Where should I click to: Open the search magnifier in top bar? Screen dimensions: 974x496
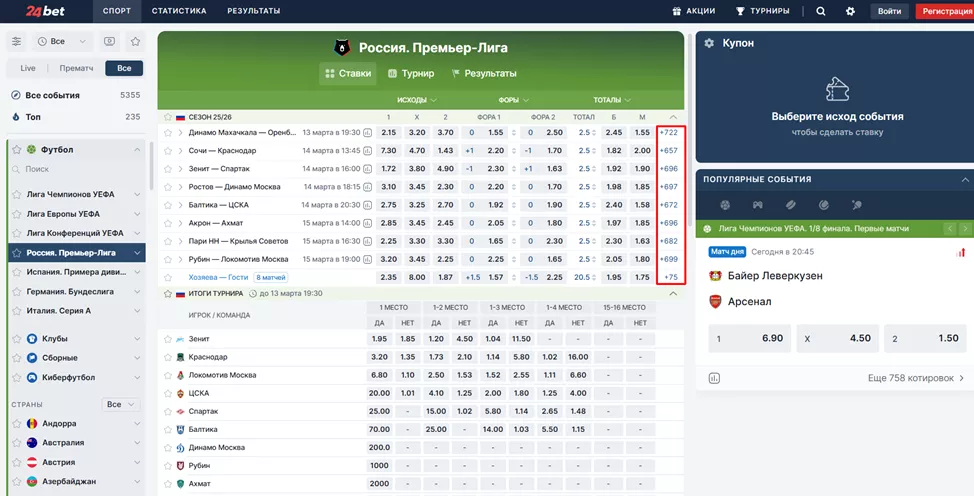pyautogui.click(x=821, y=11)
